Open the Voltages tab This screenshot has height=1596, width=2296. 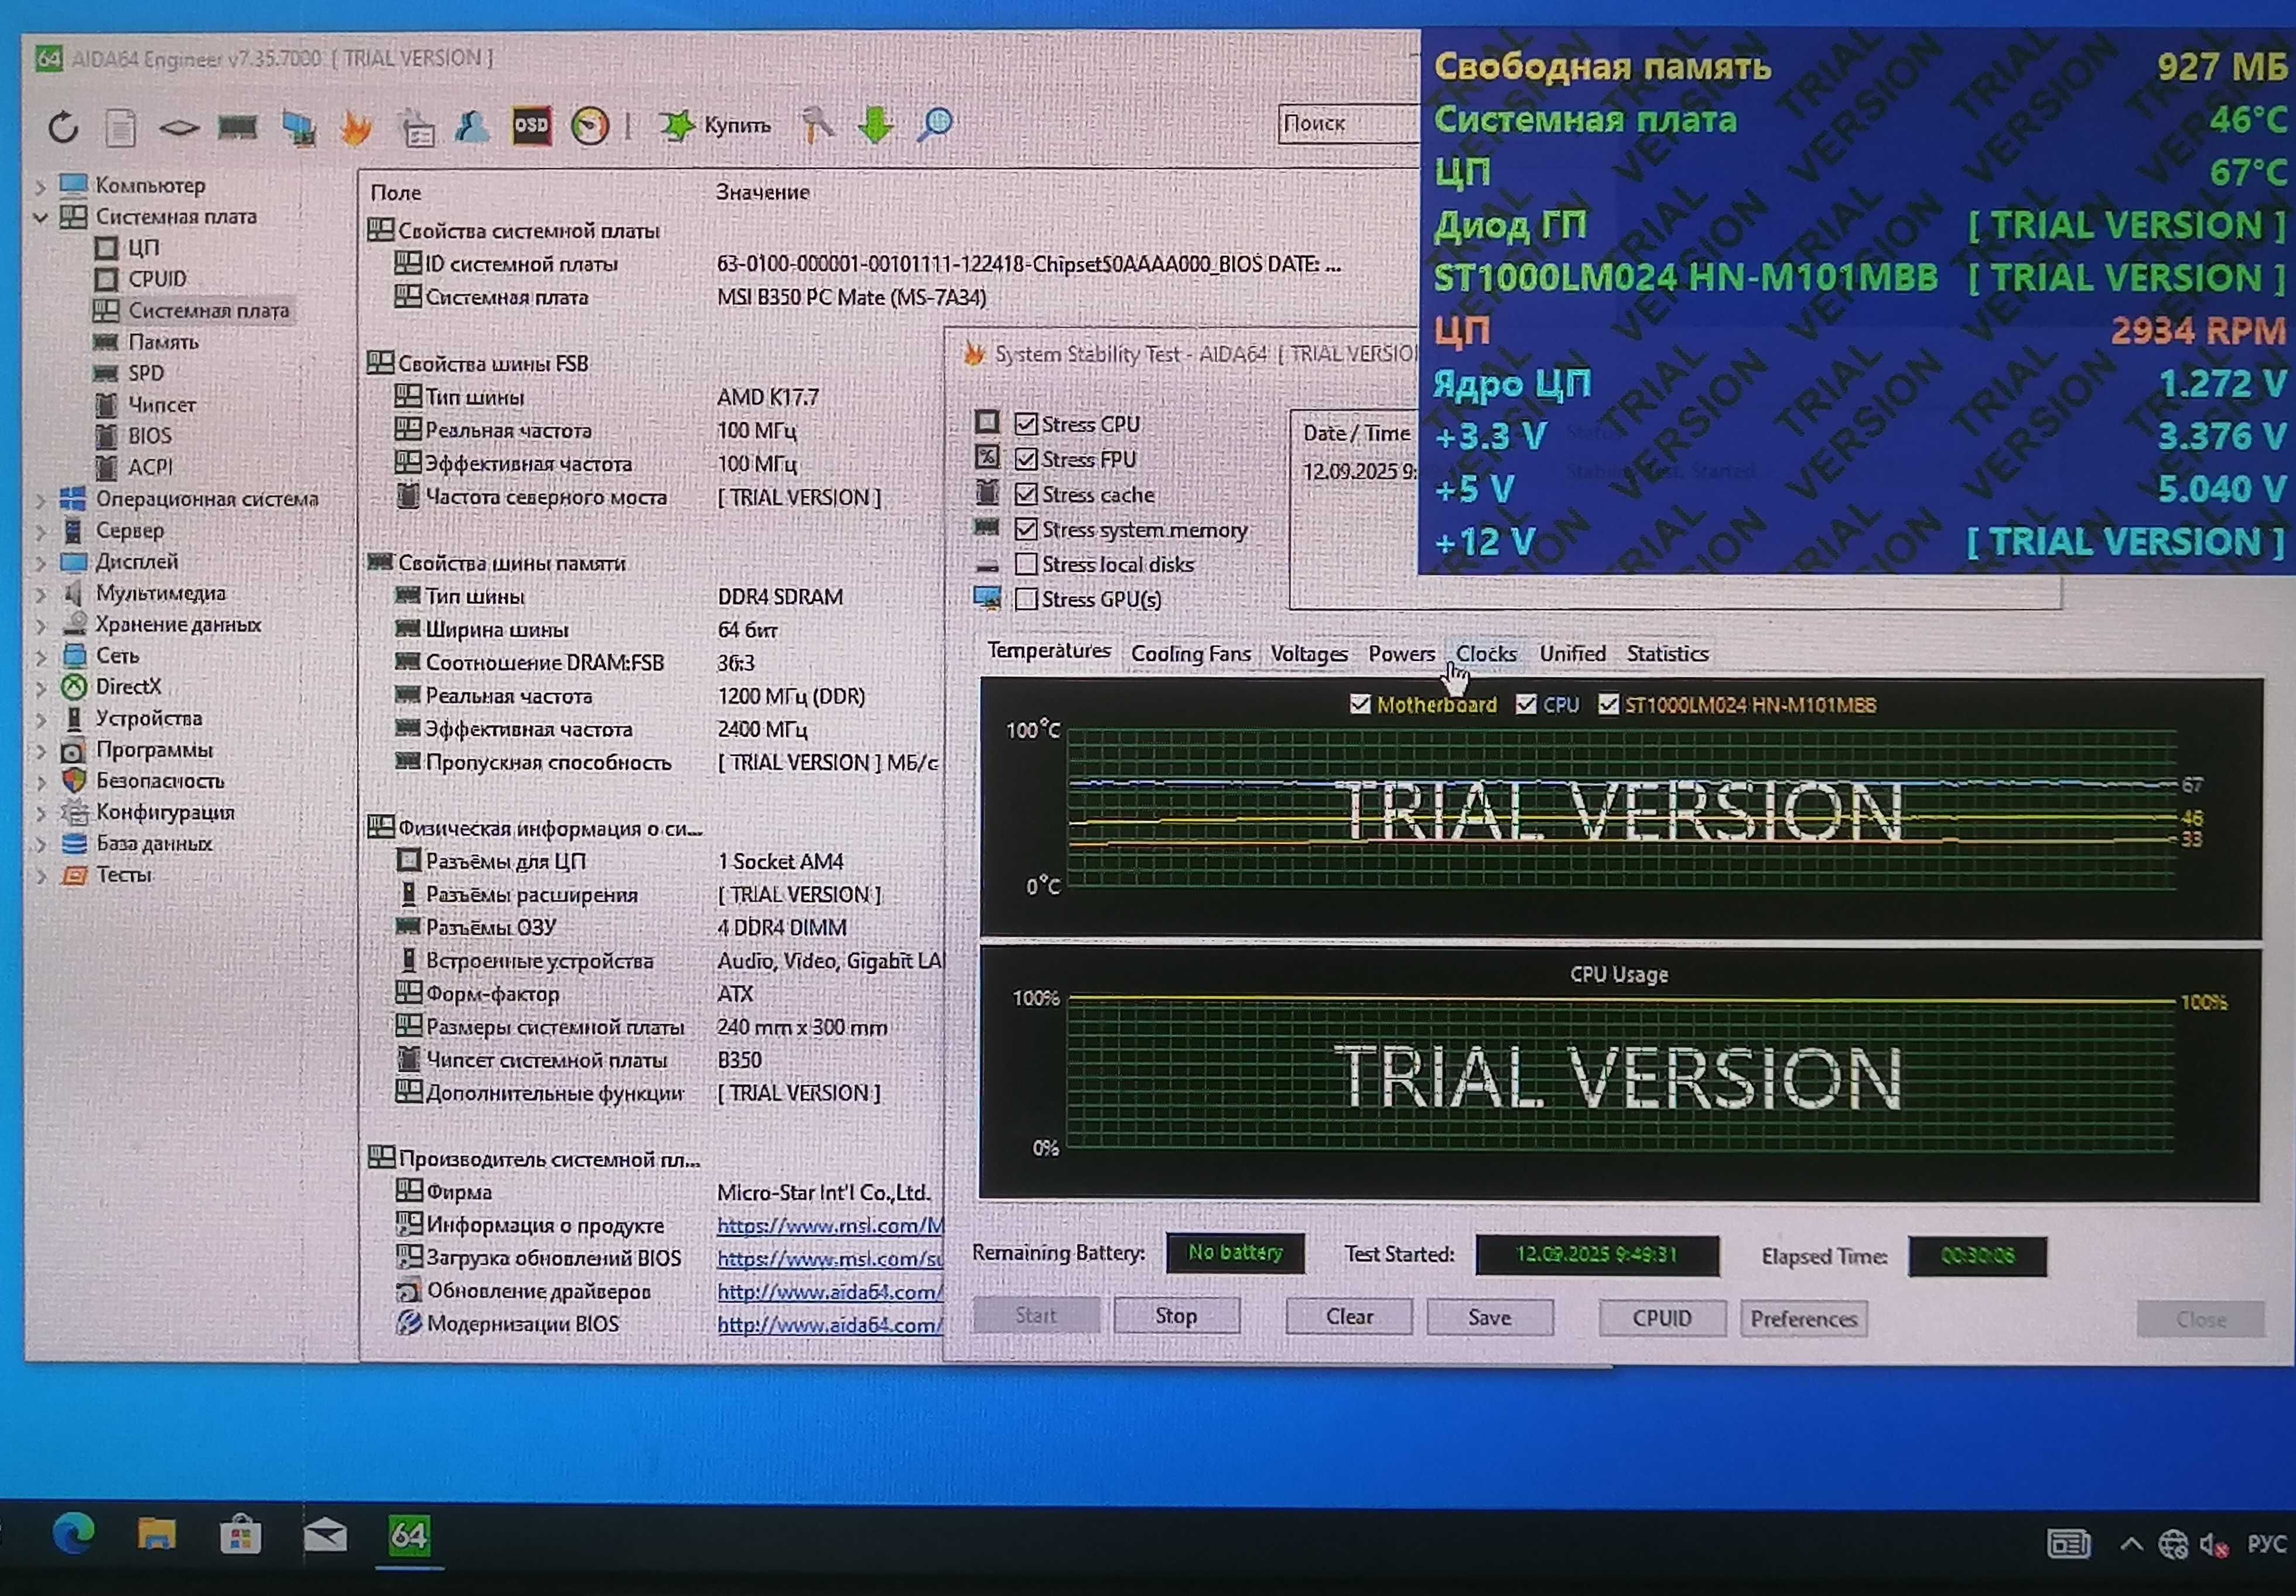coord(1309,654)
